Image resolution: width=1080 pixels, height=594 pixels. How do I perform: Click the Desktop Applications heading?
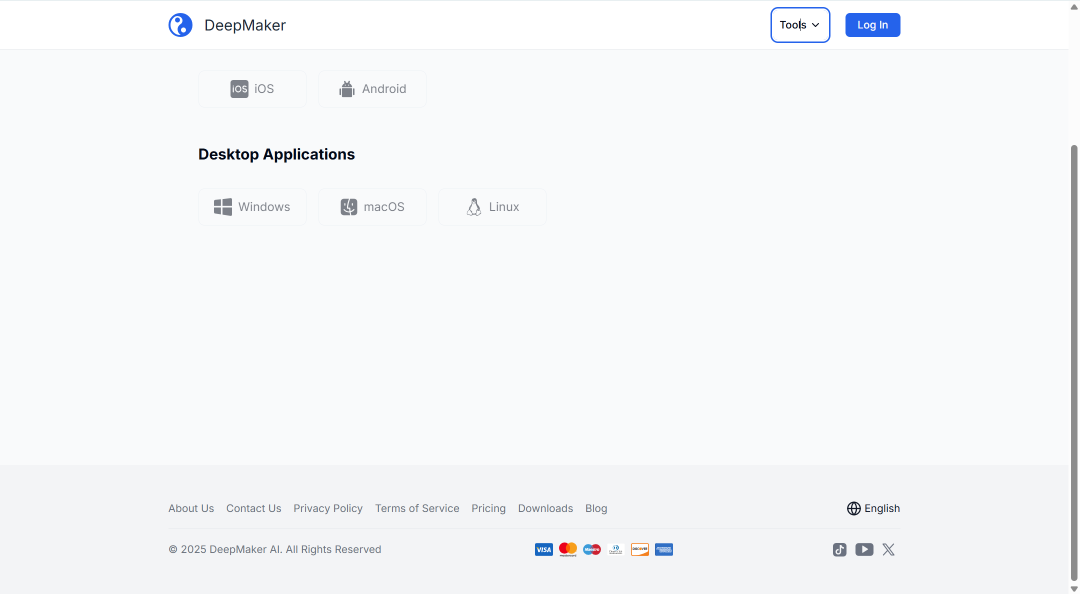tap(276, 154)
